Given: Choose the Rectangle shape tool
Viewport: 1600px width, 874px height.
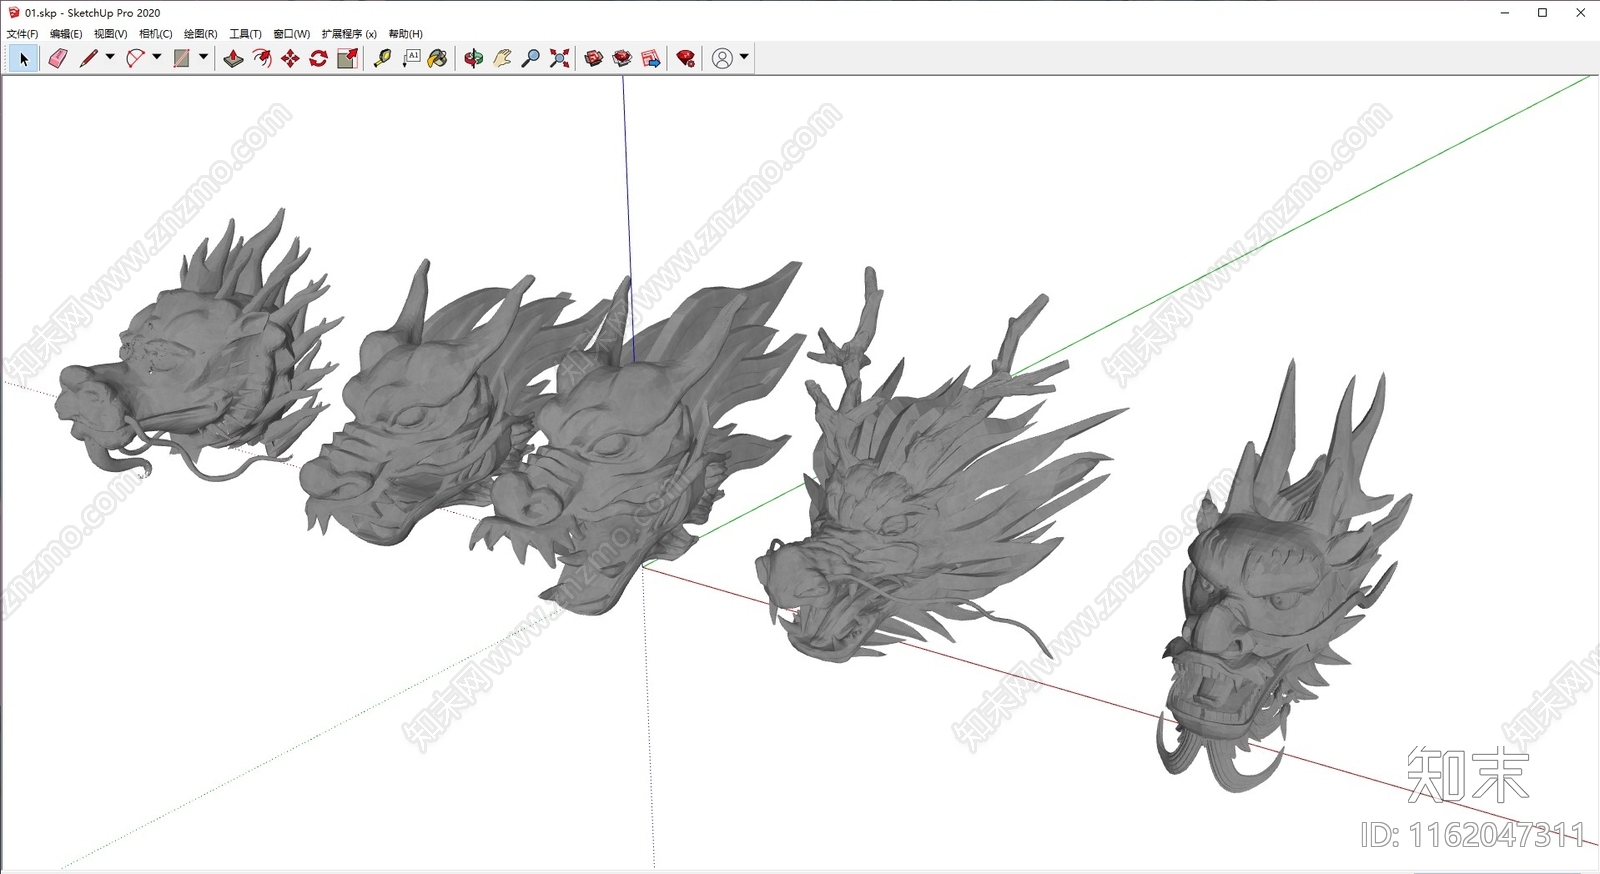Looking at the screenshot, I should point(182,59).
